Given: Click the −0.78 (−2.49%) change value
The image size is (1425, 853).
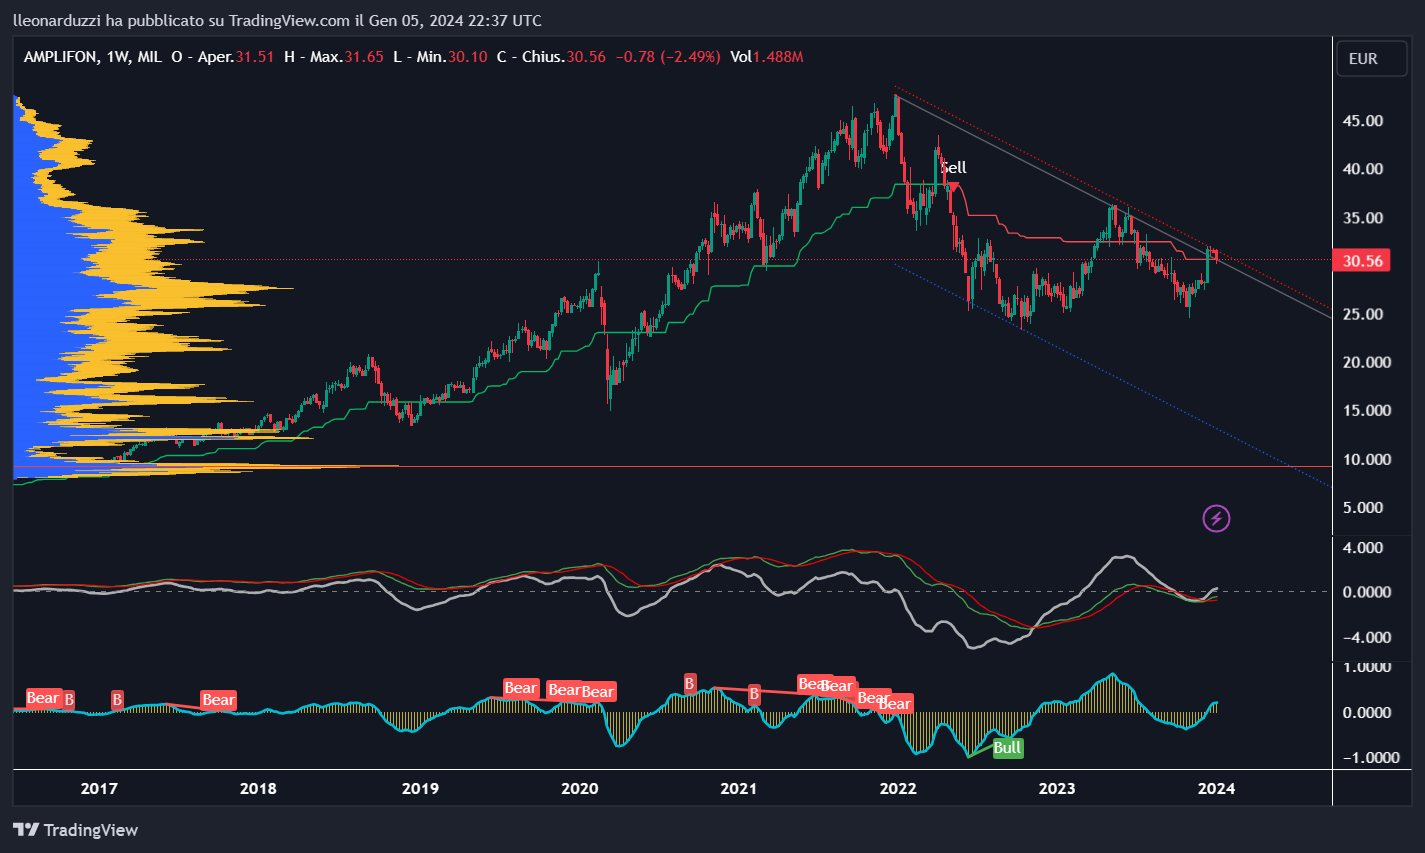Looking at the screenshot, I should tap(667, 57).
